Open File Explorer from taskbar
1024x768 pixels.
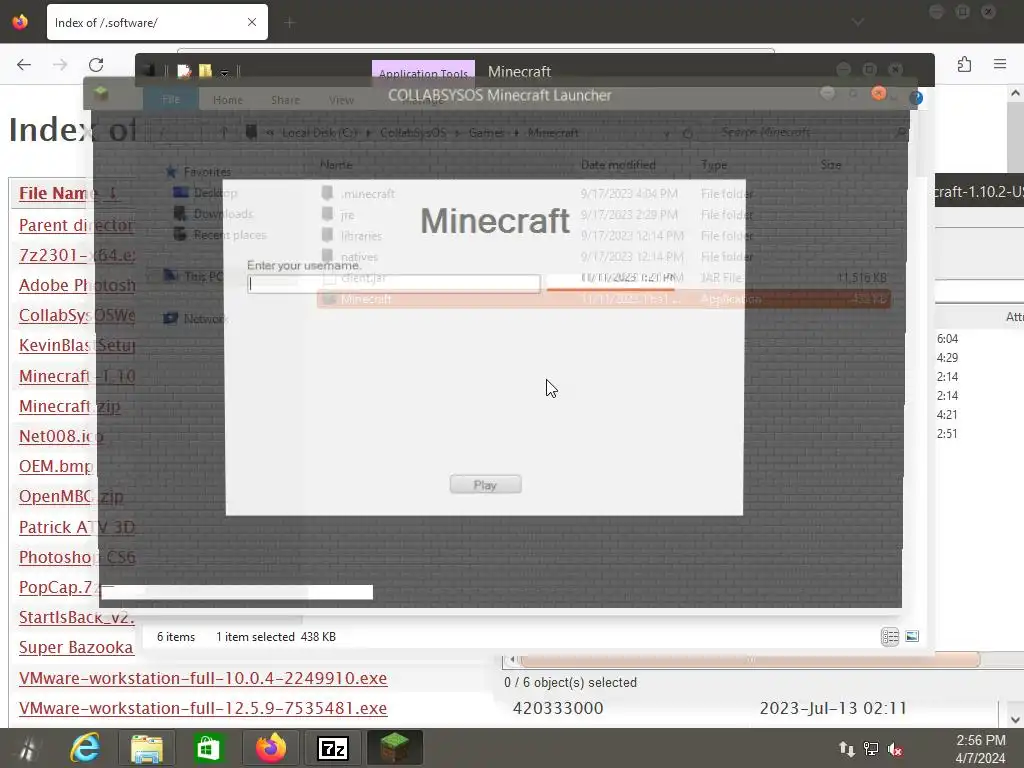point(147,748)
